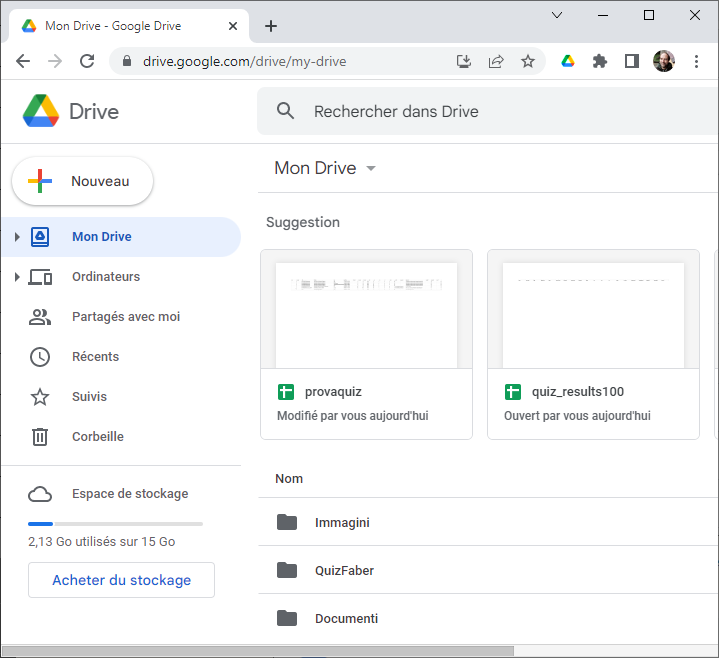Click the share page icon in address bar
The height and width of the screenshot is (658, 719).
tap(496, 61)
